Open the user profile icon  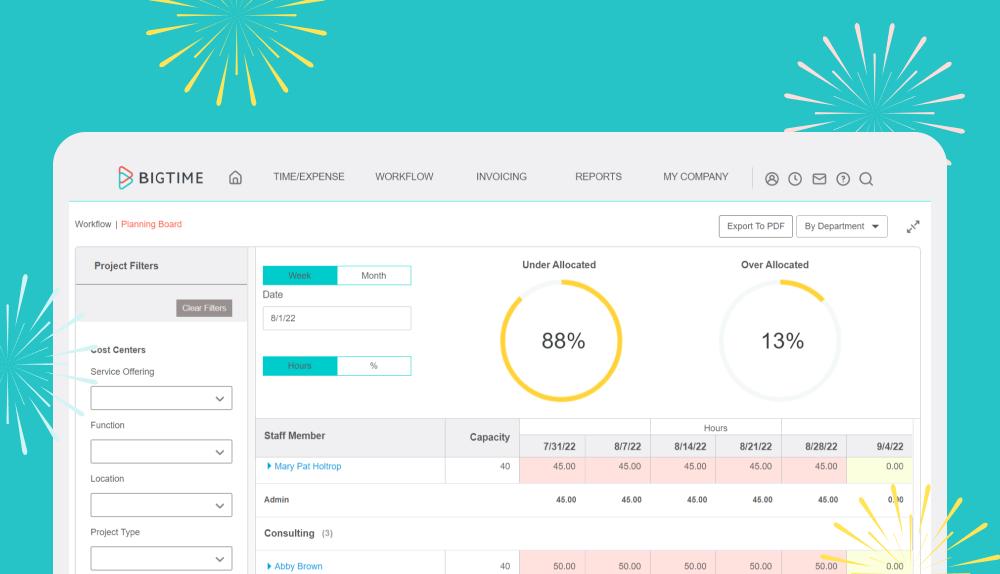point(772,179)
